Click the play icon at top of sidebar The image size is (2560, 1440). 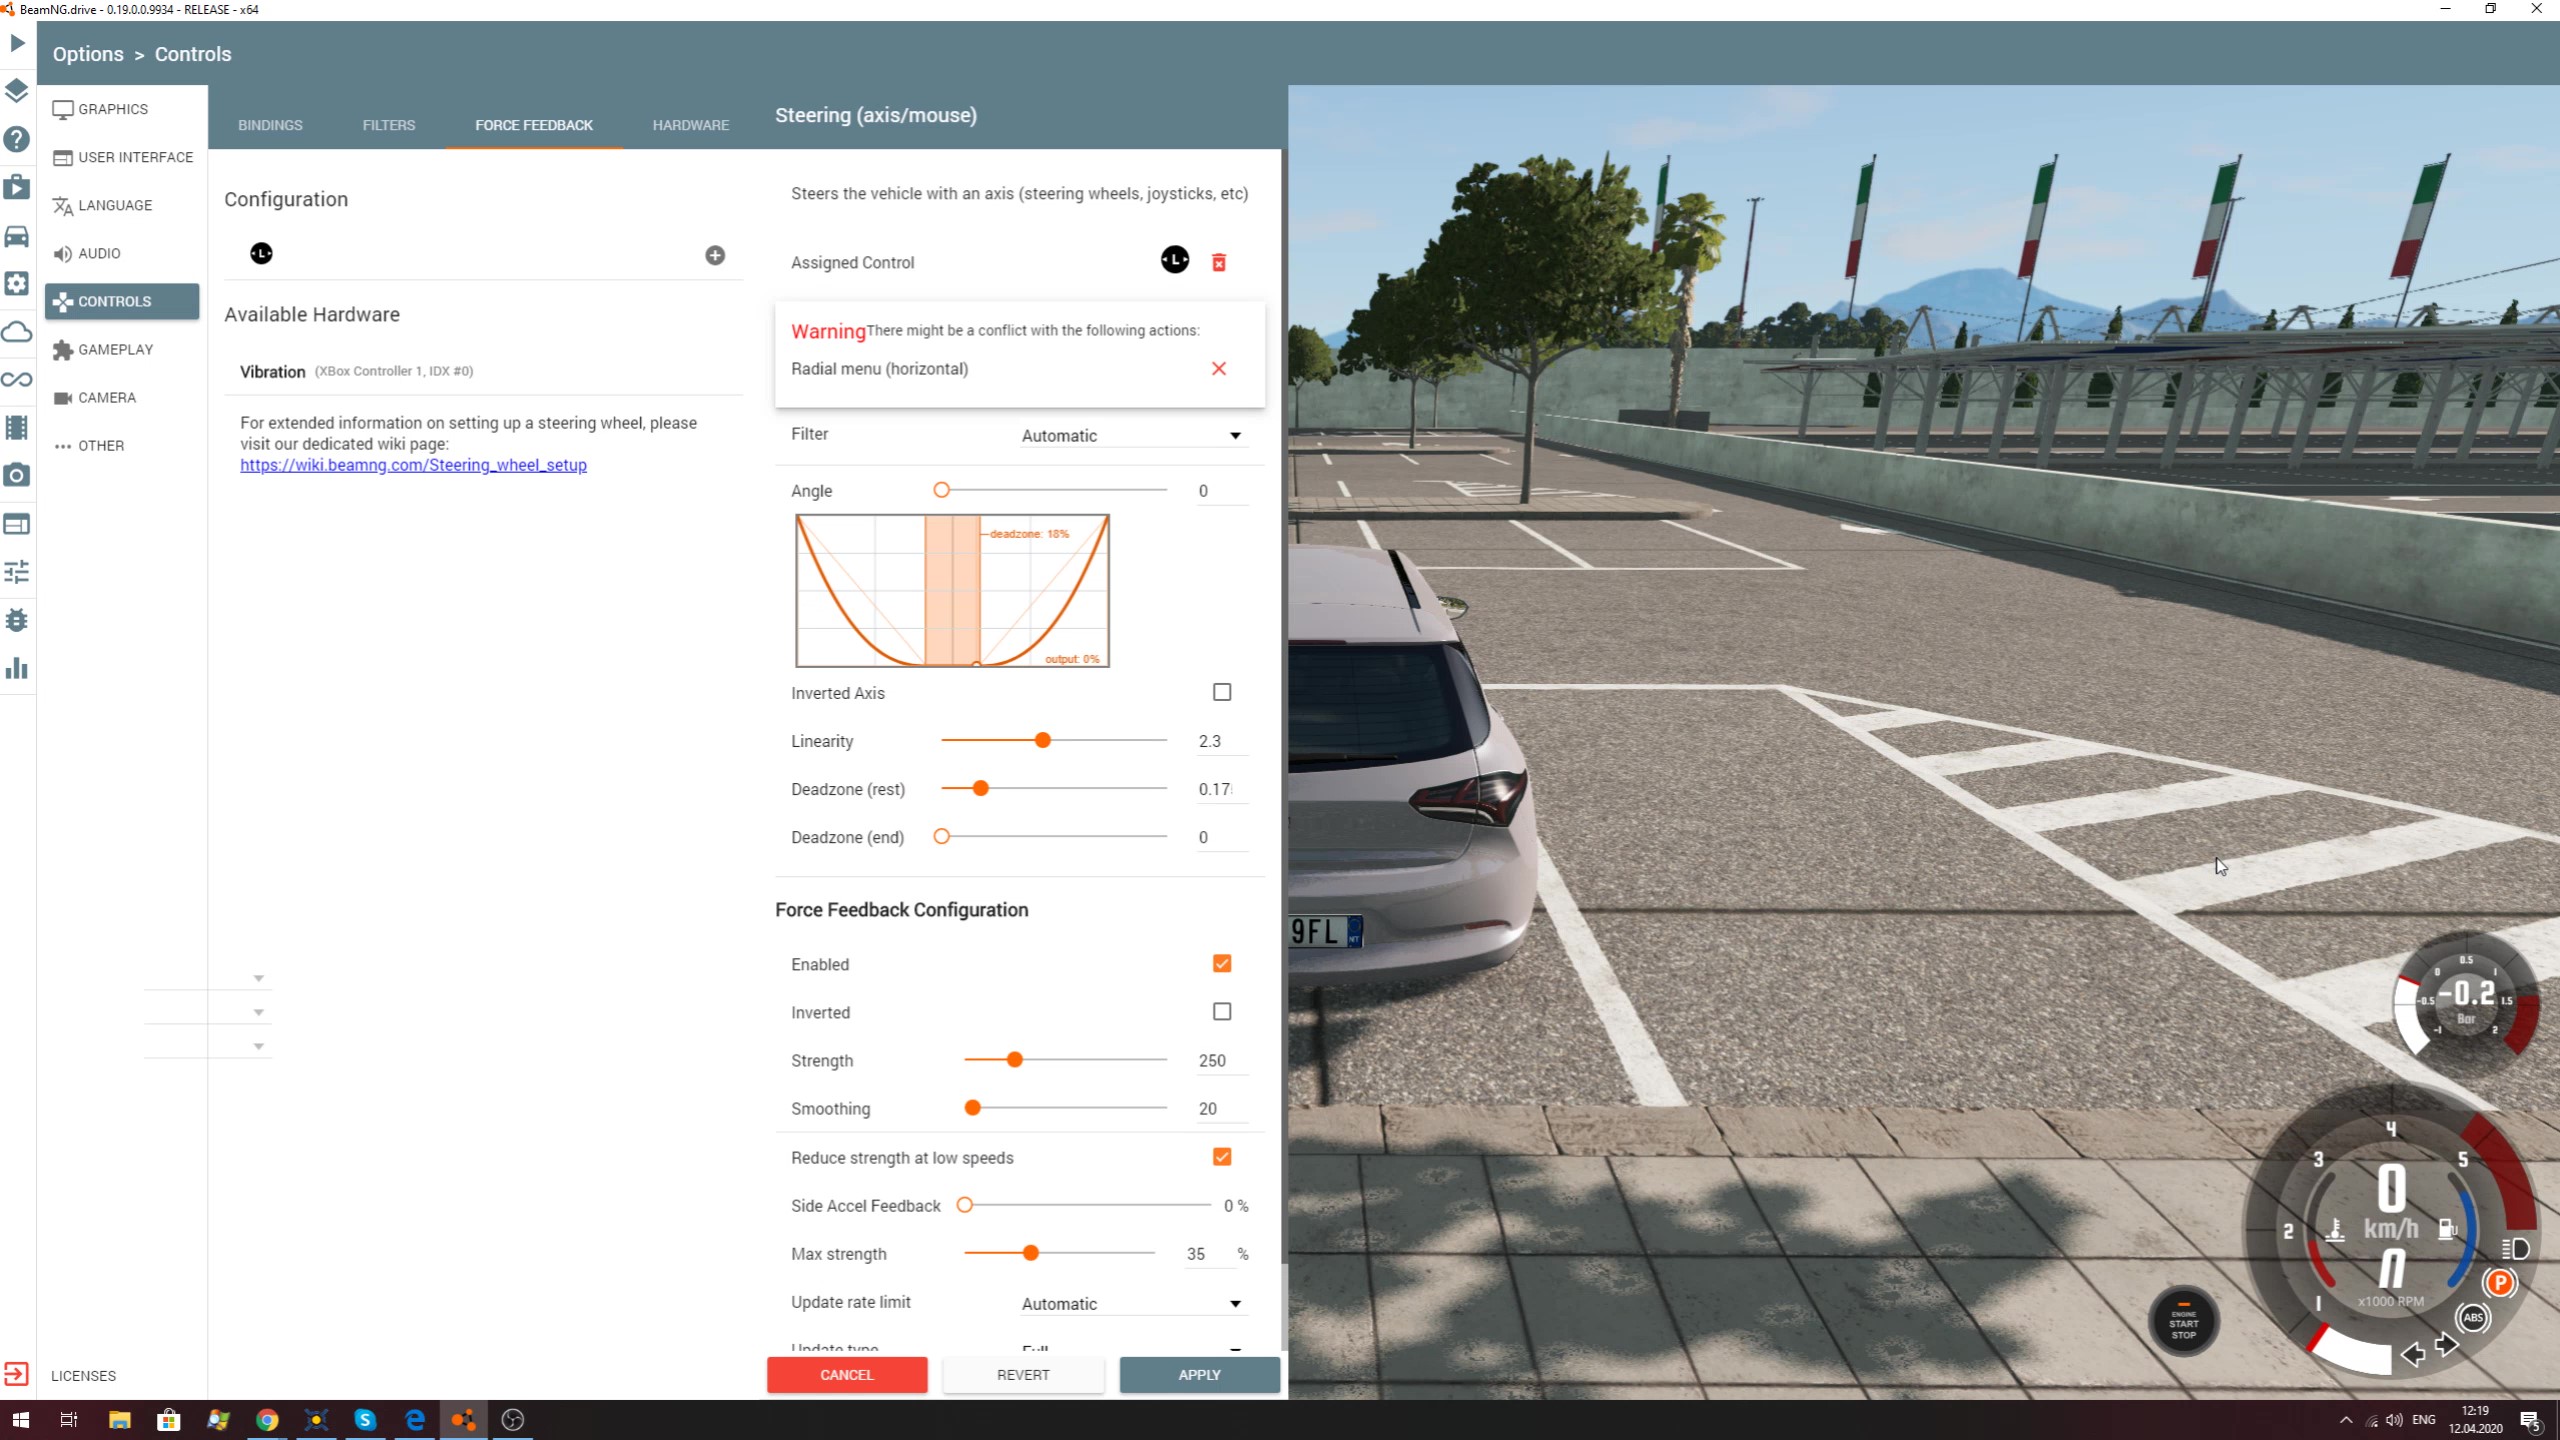(17, 43)
